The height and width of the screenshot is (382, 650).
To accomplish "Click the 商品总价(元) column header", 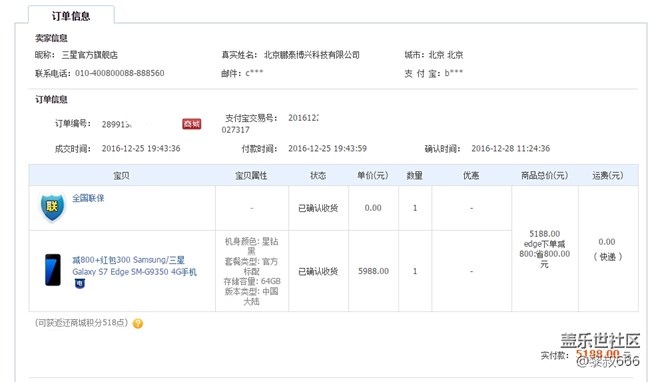I will [x=544, y=175].
